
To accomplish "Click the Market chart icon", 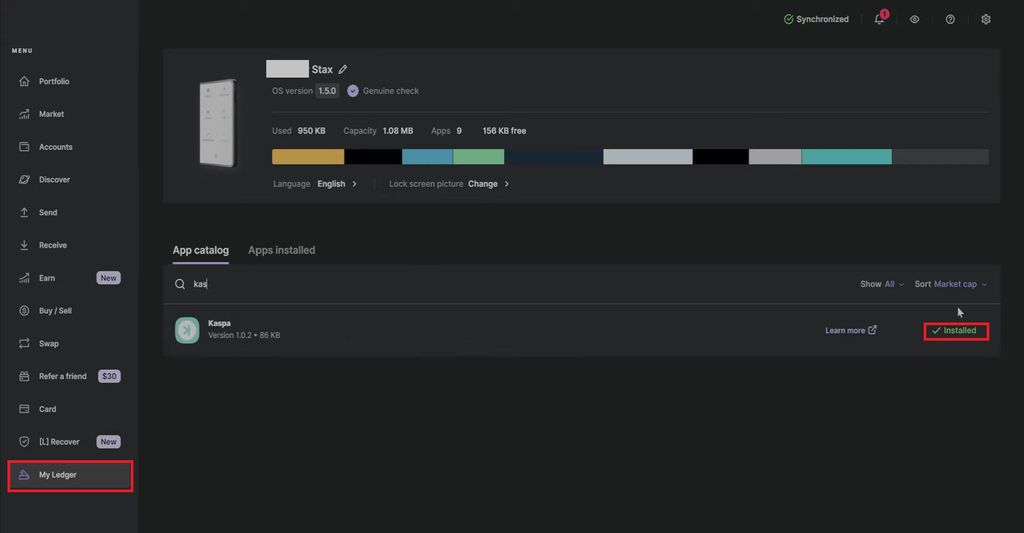I will [24, 114].
